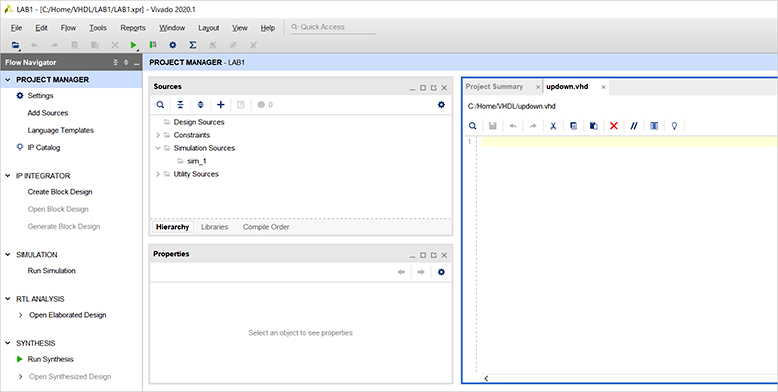
Task: Toggle line comments with the // icon
Action: 634,126
